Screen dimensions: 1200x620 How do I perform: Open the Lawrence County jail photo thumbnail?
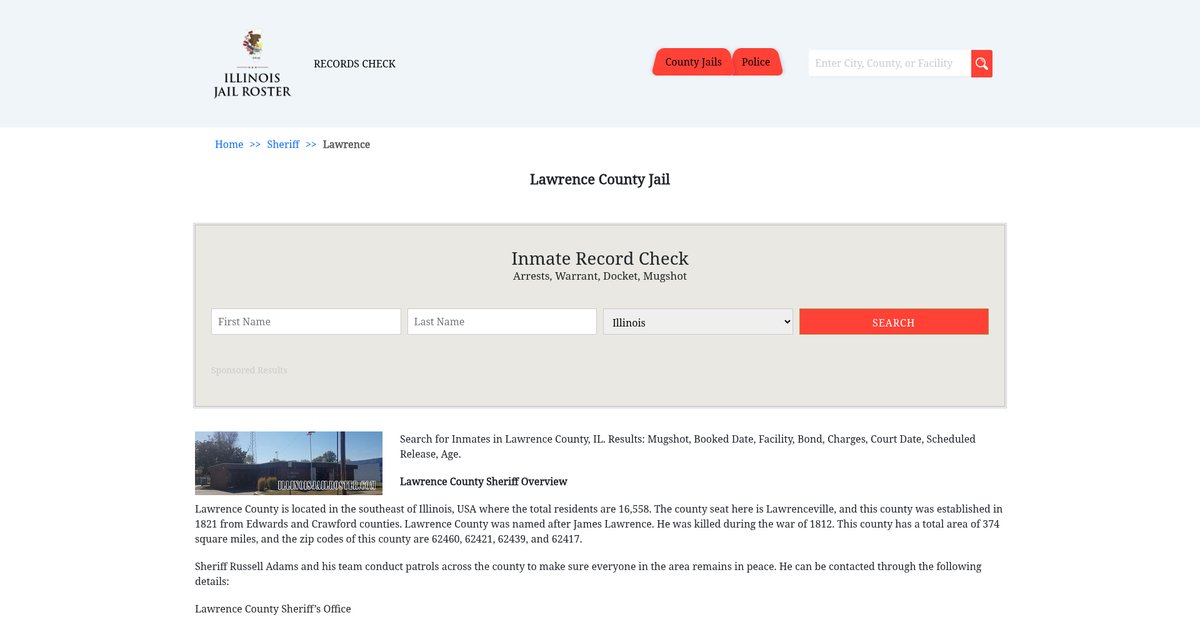(x=289, y=463)
